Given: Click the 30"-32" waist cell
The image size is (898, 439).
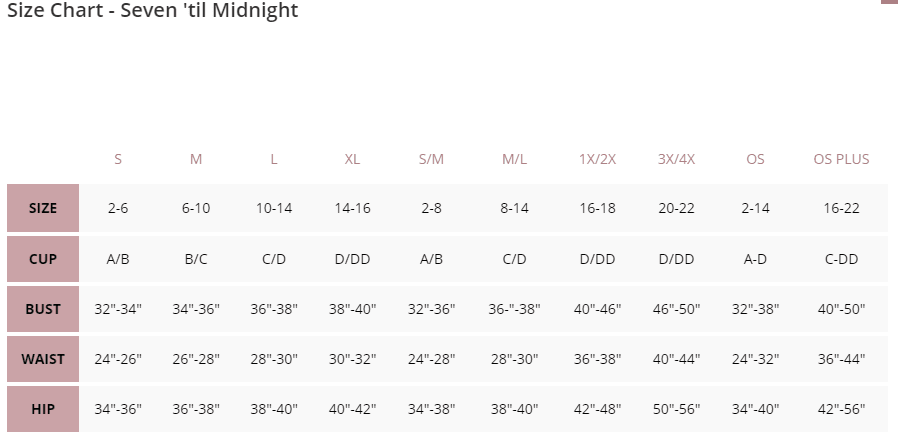Looking at the screenshot, I should click(x=352, y=359).
